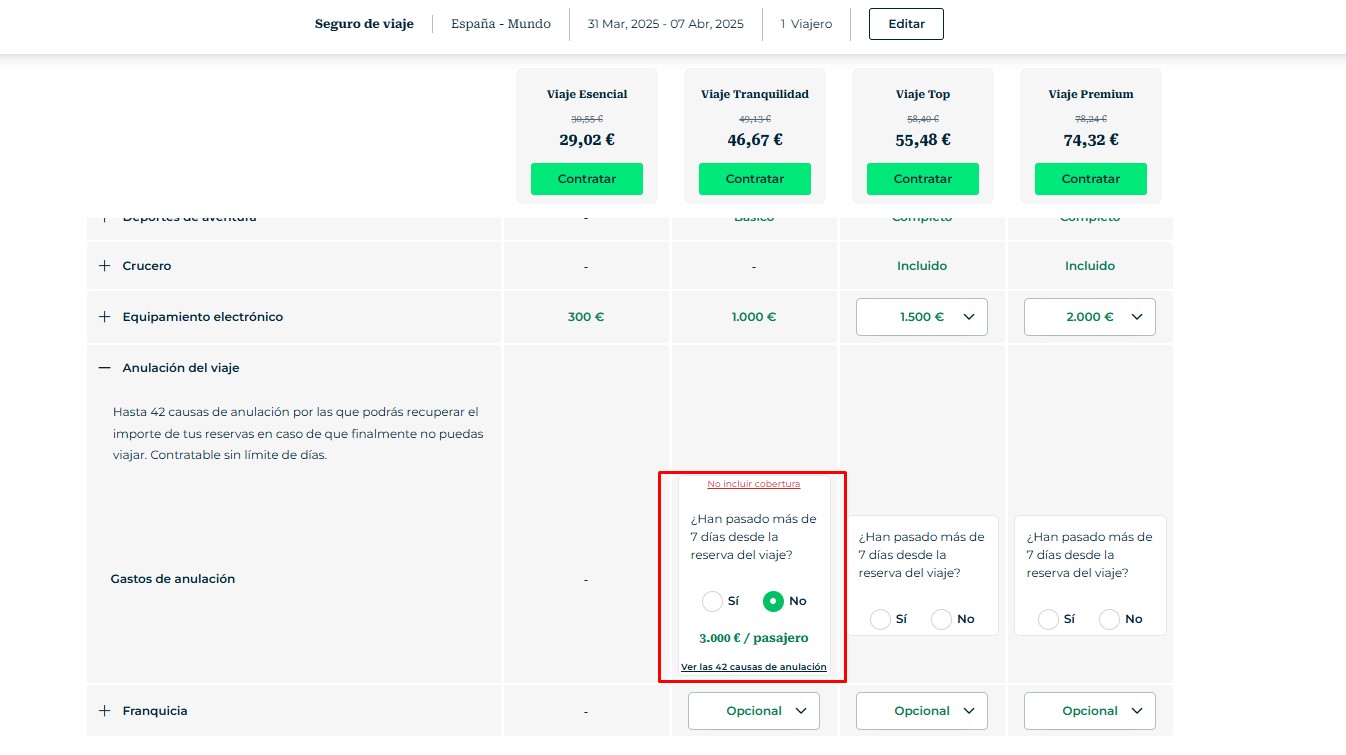Click the 1.000 € Tranquilidad equipment value
Screen dimensions: 1346x755
(754, 317)
